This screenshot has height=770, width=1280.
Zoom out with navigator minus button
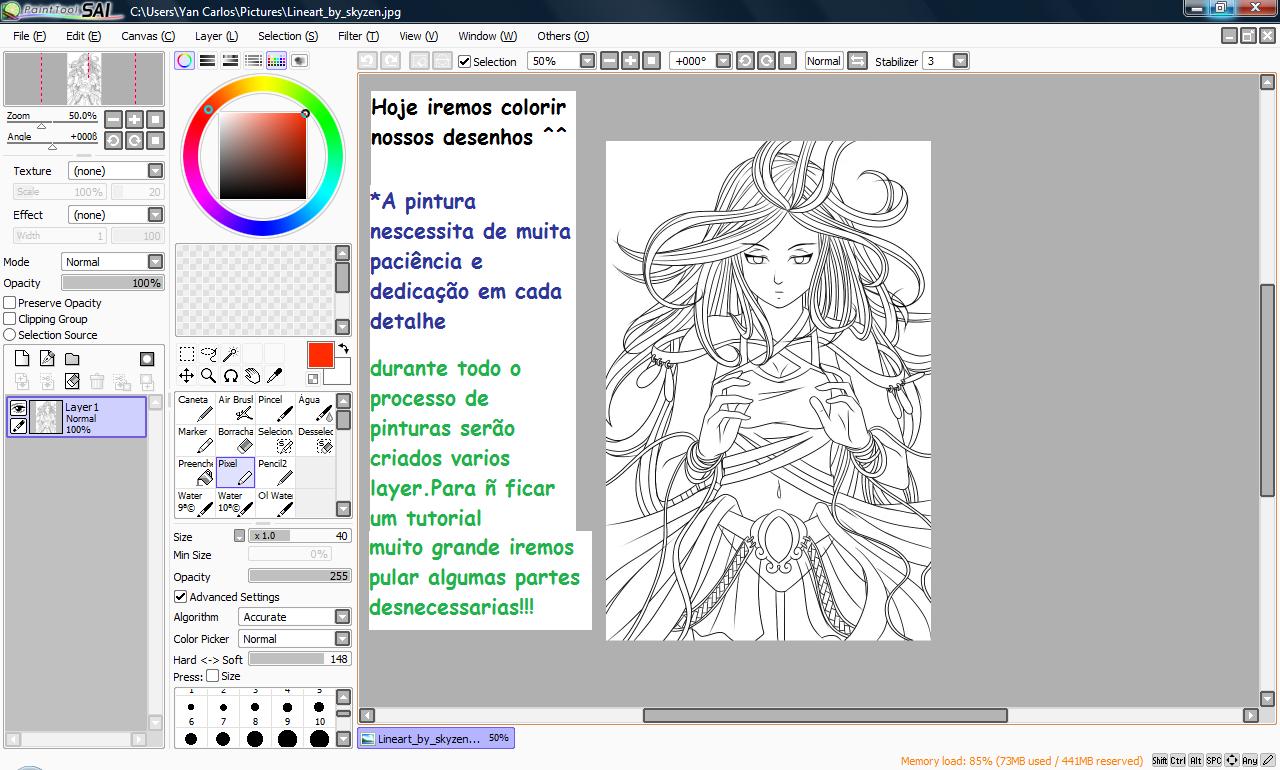coord(113,119)
